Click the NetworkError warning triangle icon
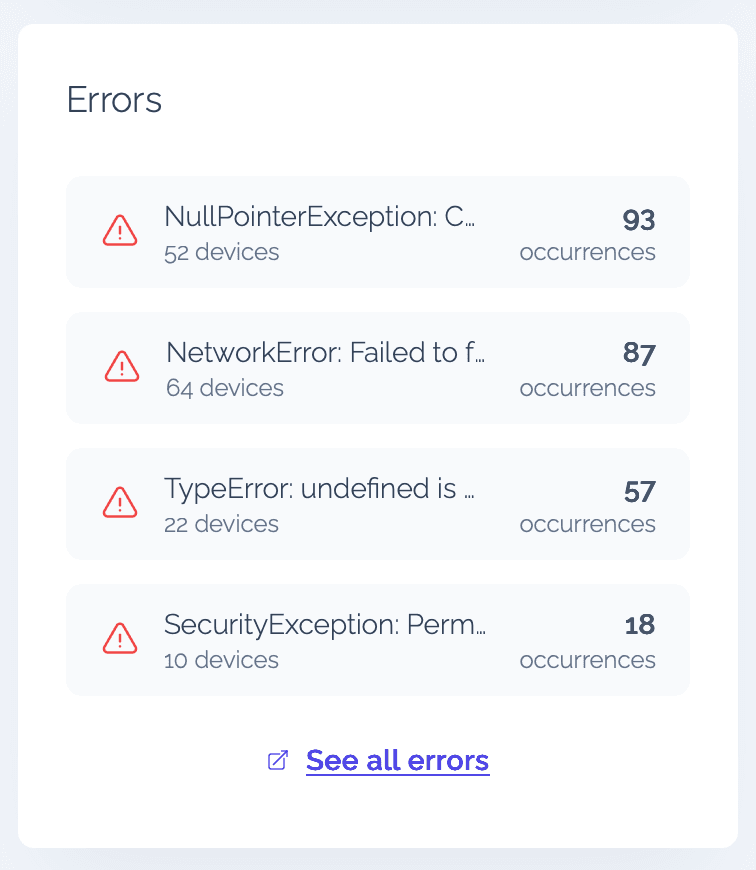 (121, 367)
